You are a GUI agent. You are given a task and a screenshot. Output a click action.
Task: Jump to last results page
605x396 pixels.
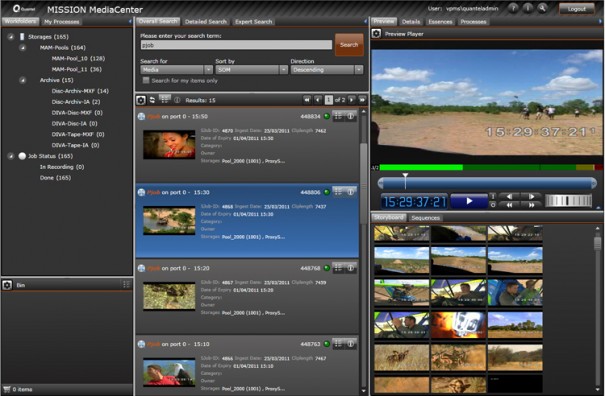362,100
